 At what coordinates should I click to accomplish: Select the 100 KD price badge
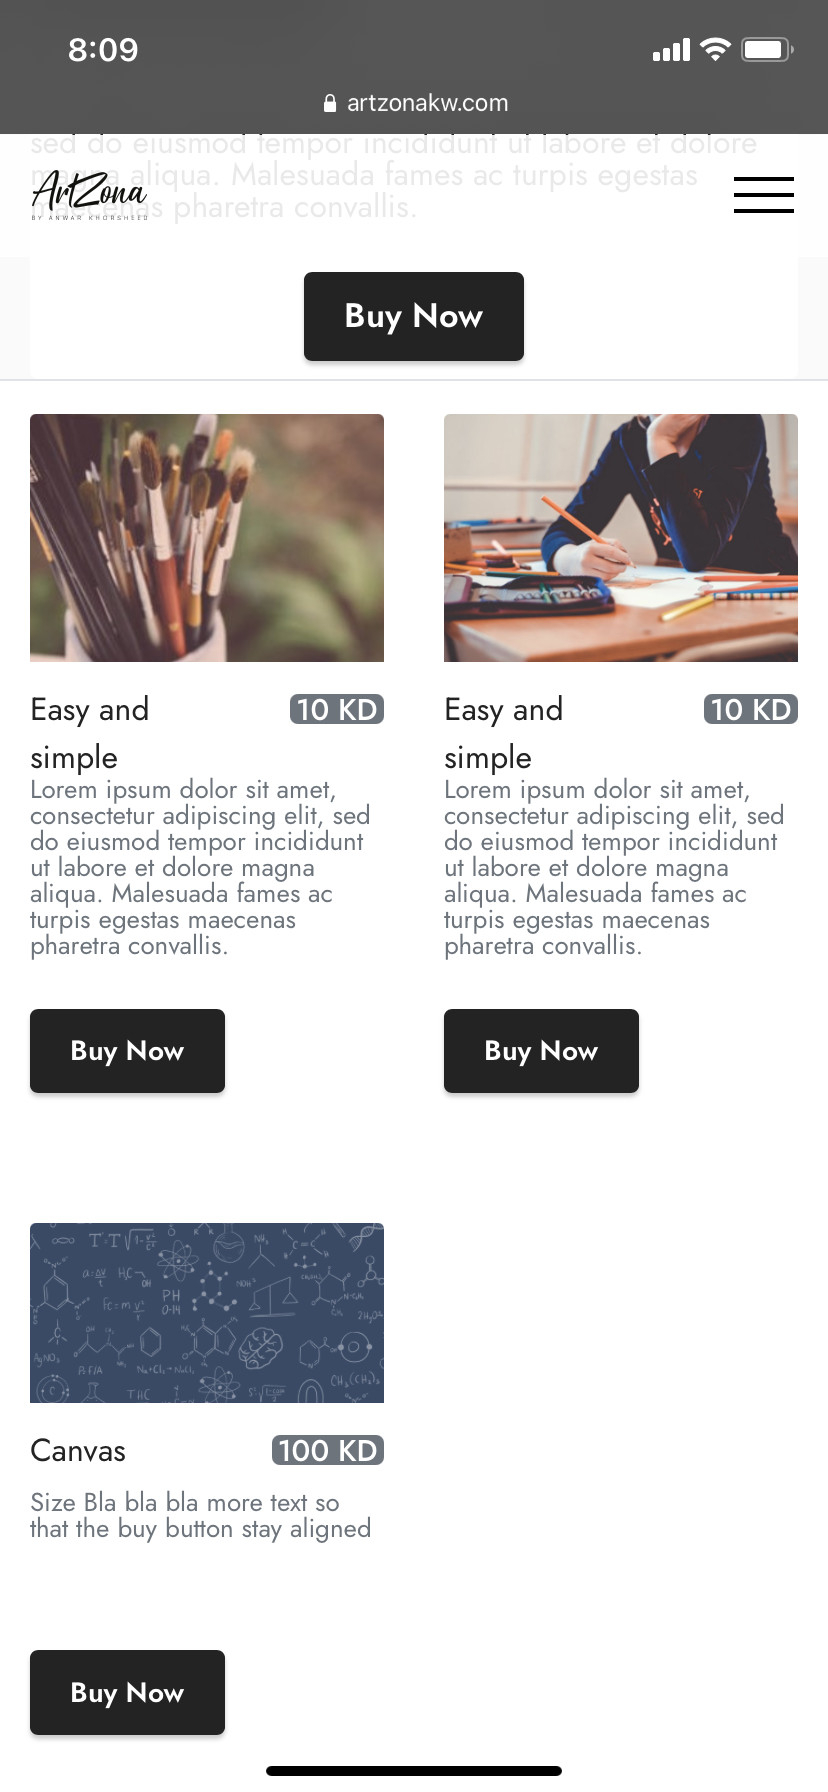[328, 1450]
